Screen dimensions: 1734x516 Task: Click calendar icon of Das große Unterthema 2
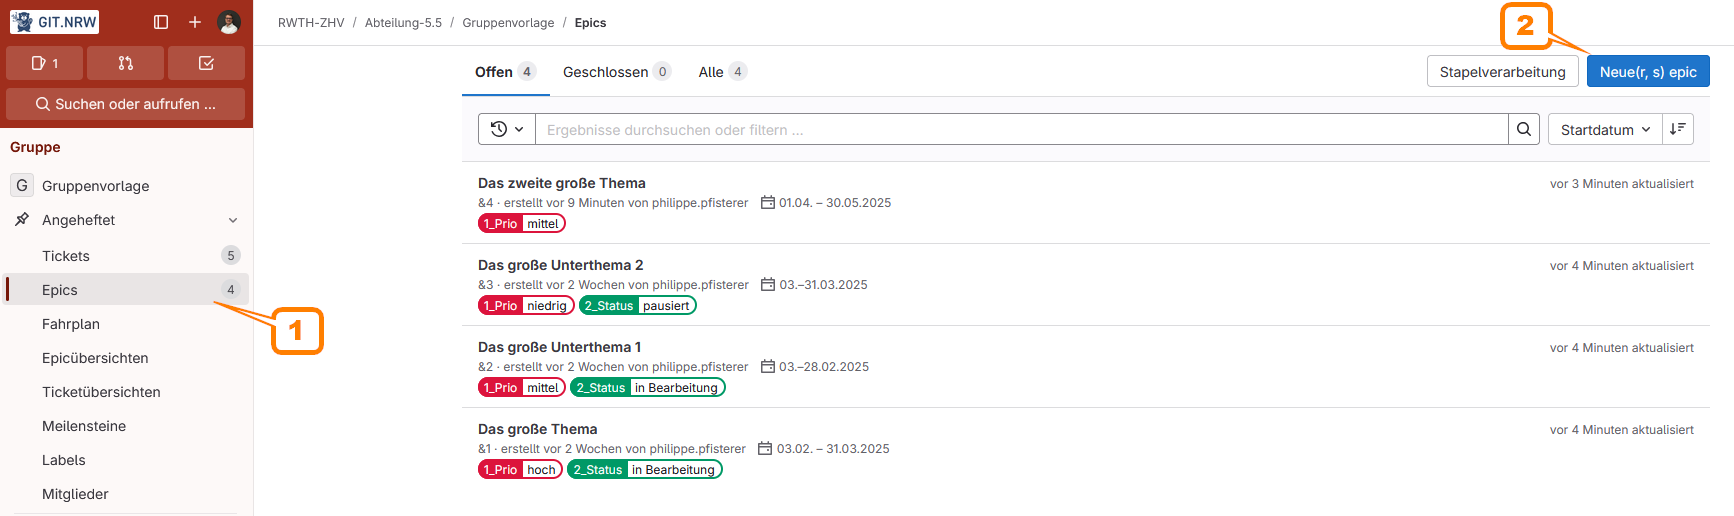point(768,285)
